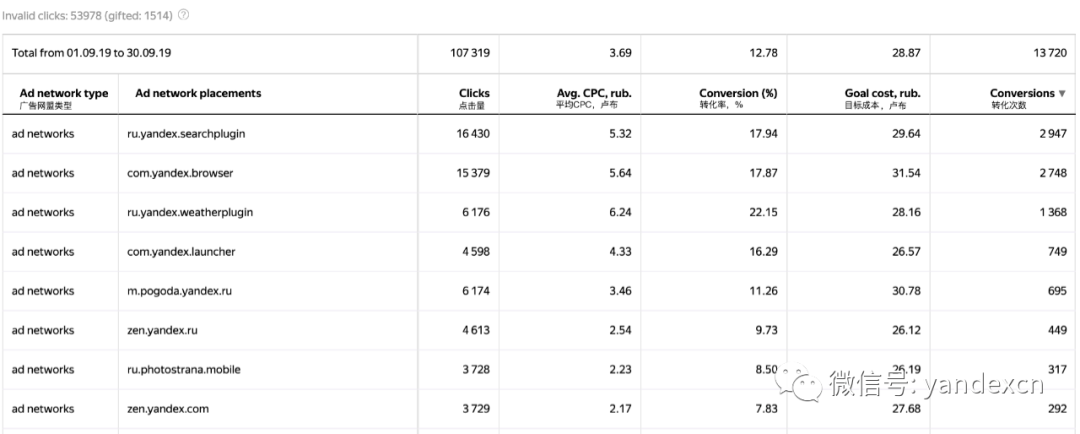Click com.yandex.launcher placement
This screenshot has width=1080, height=434.
coord(182,251)
